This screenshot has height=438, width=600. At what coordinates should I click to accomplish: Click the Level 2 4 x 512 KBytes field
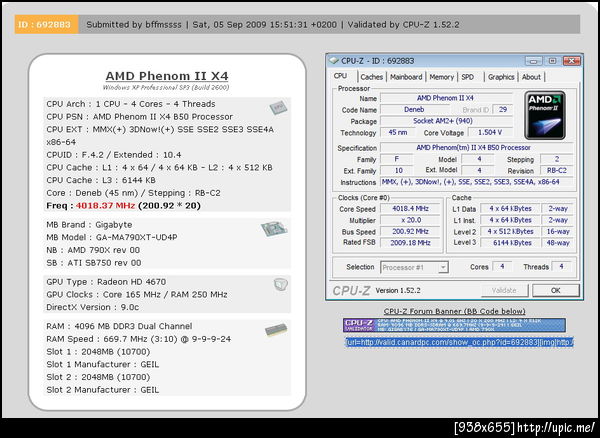pyautogui.click(x=511, y=231)
